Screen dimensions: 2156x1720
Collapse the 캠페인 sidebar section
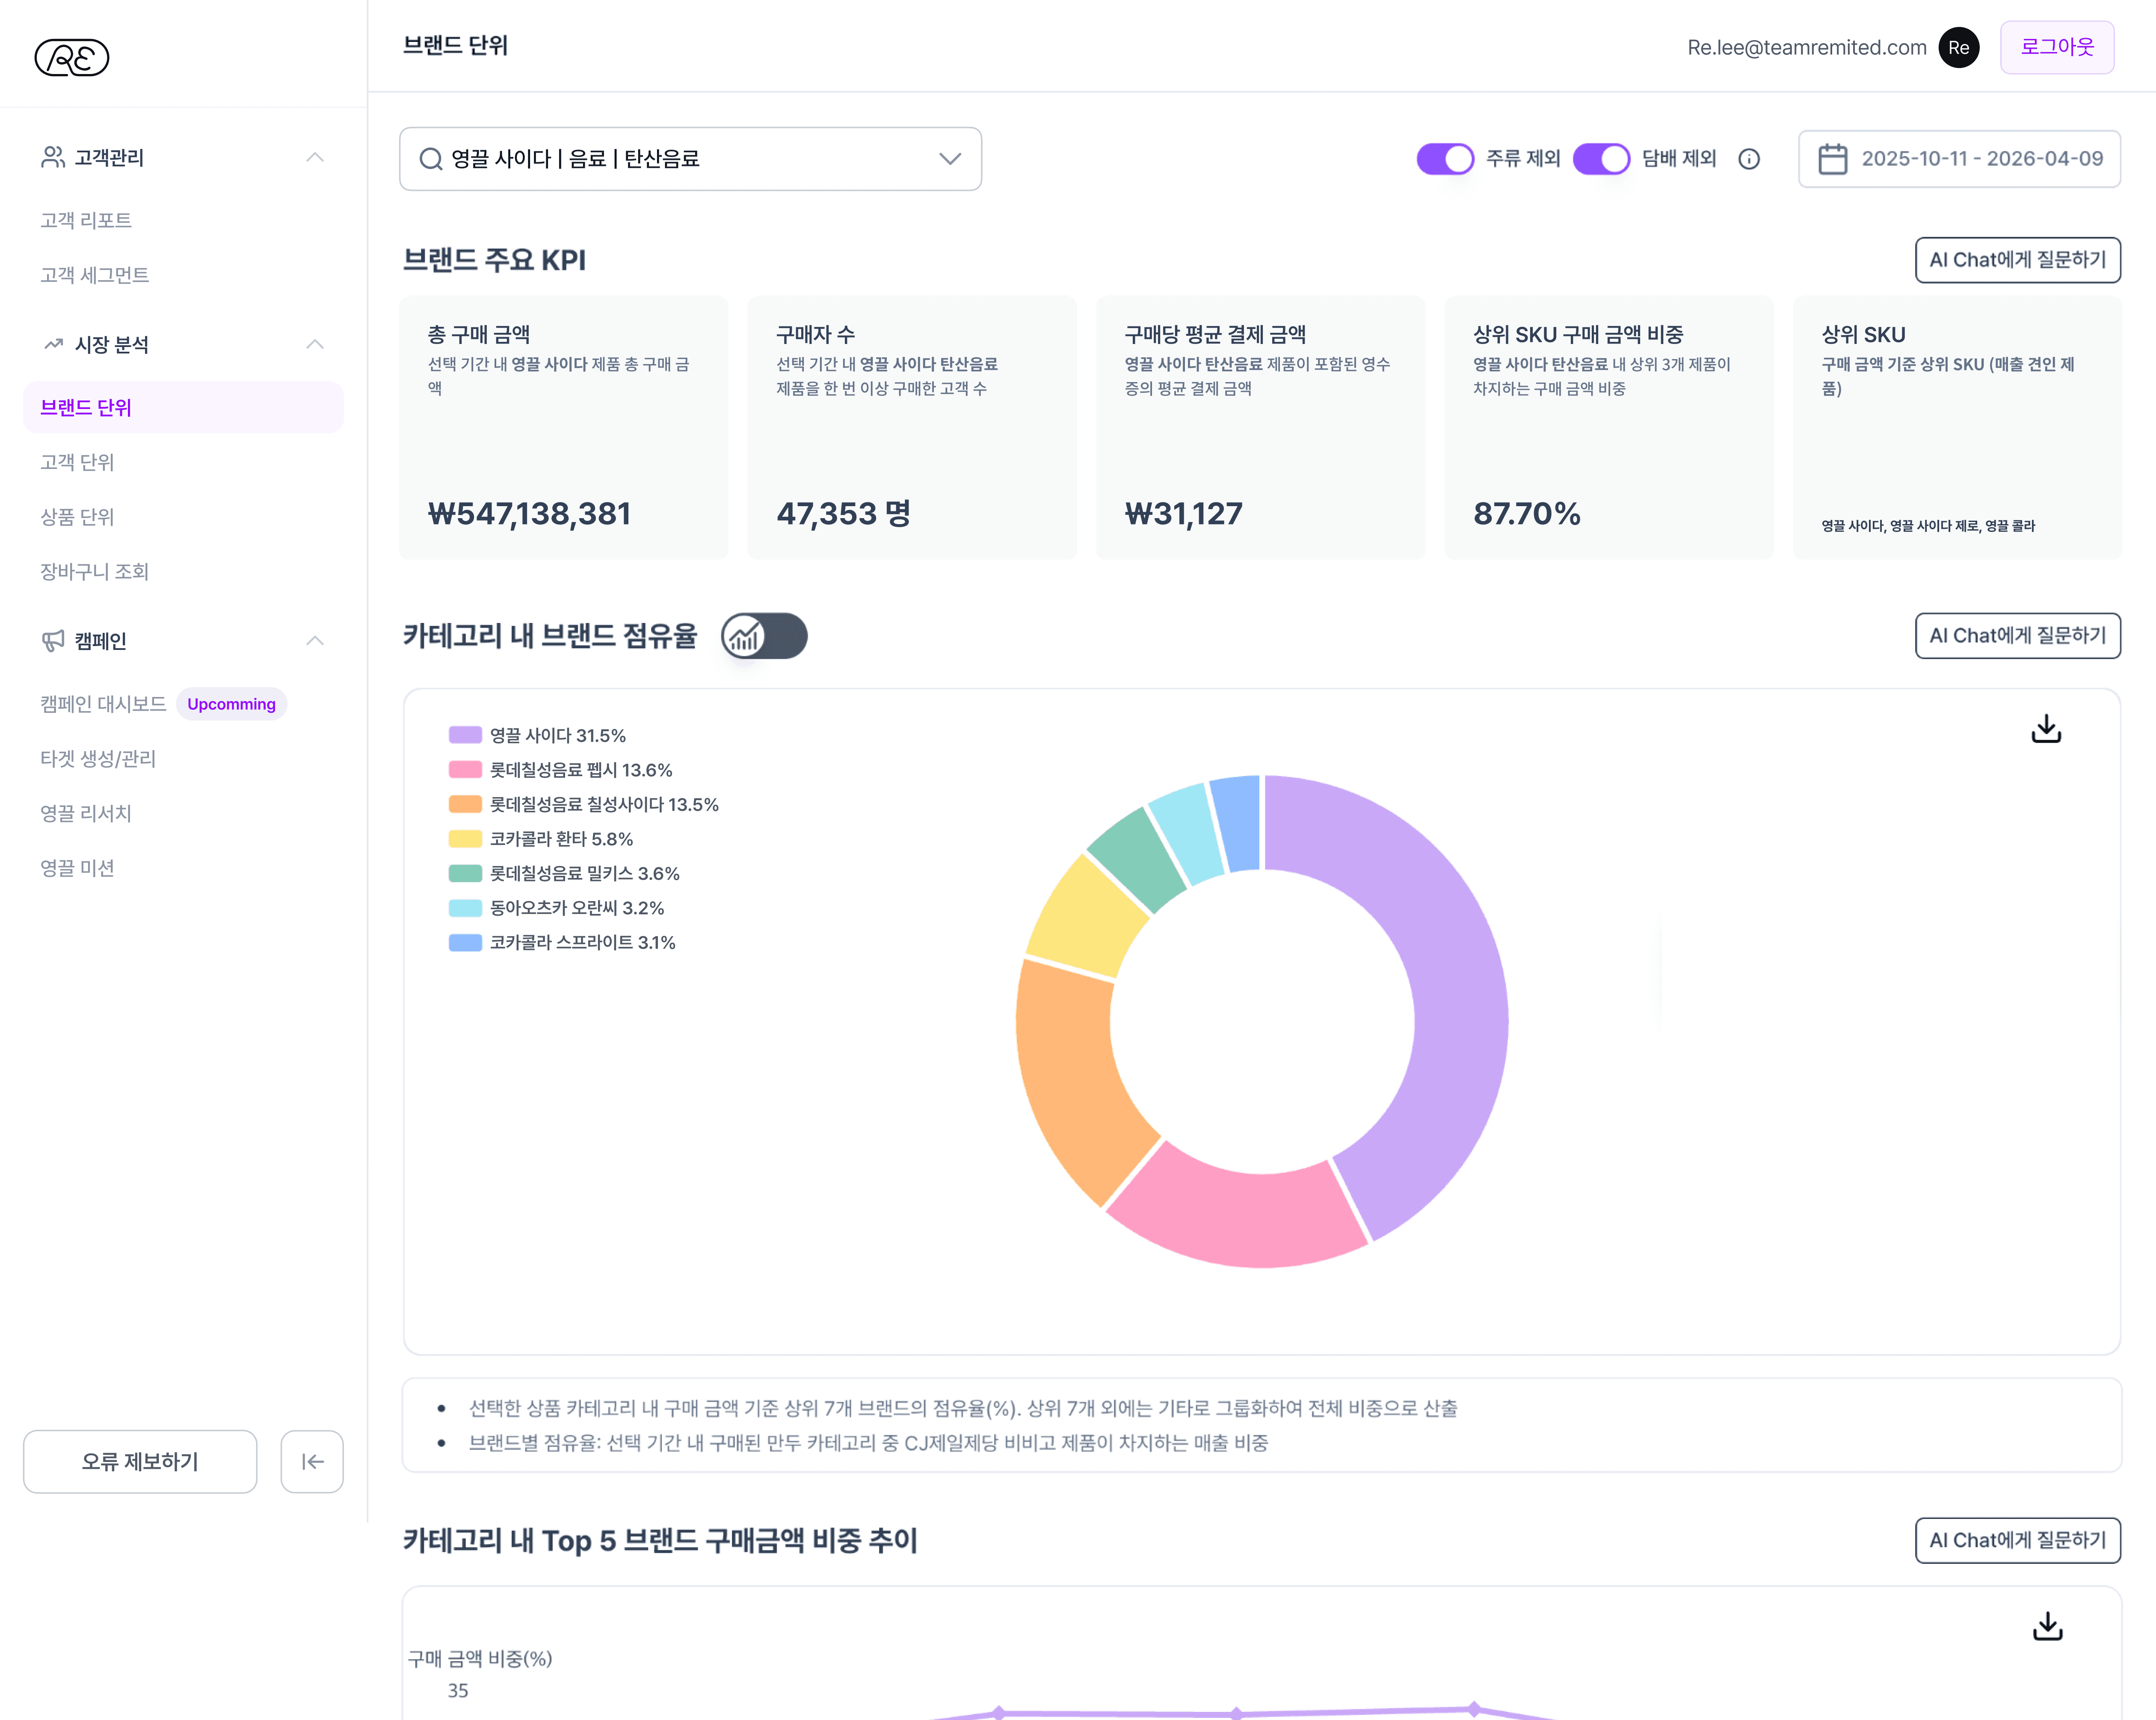click(x=314, y=640)
